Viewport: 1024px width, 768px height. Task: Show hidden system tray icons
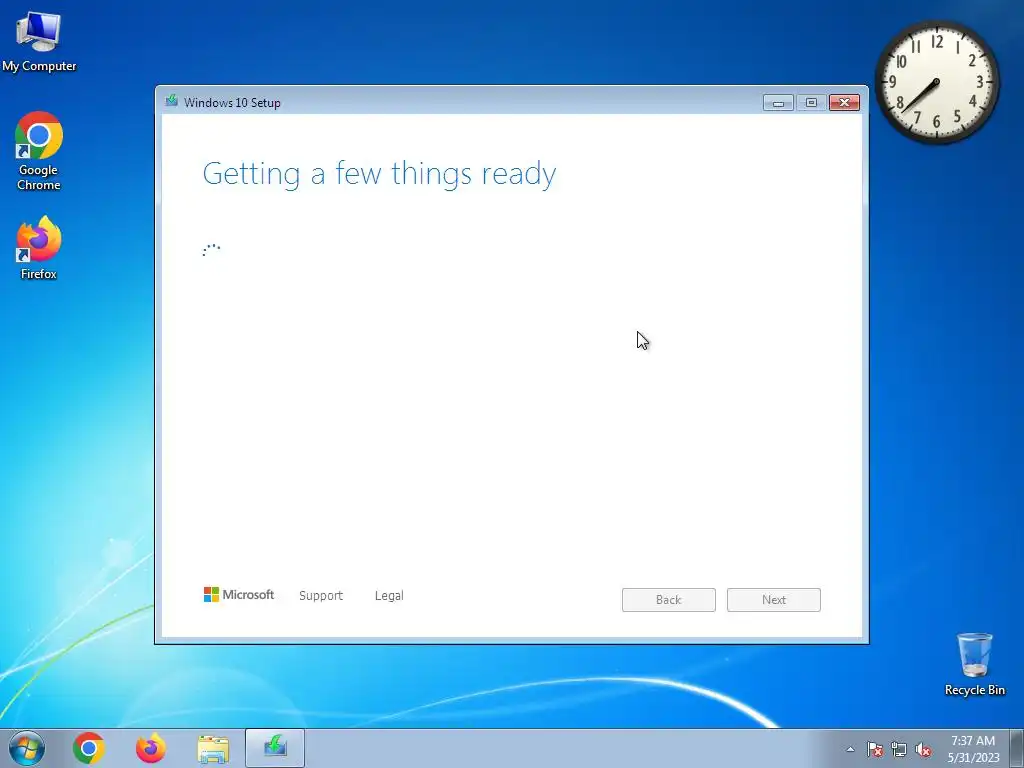[850, 749]
